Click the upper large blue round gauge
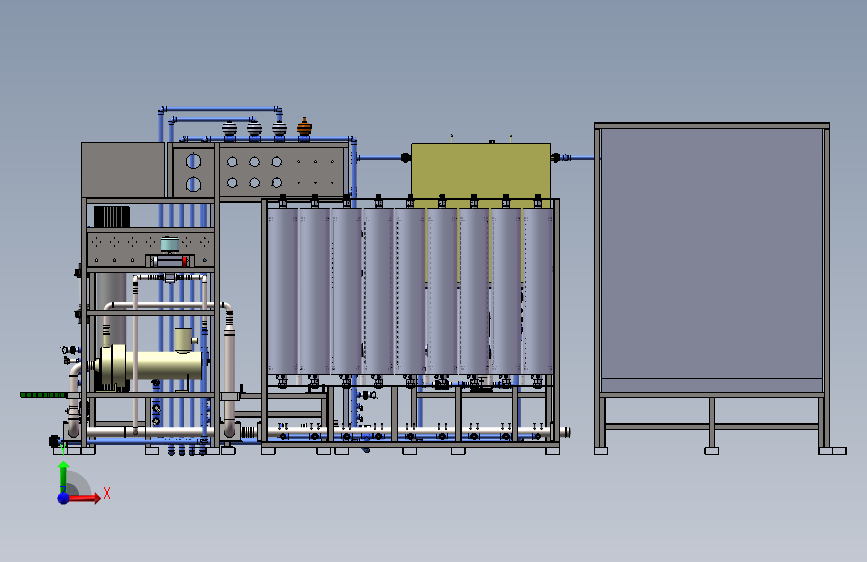867x562 pixels. pyautogui.click(x=193, y=161)
